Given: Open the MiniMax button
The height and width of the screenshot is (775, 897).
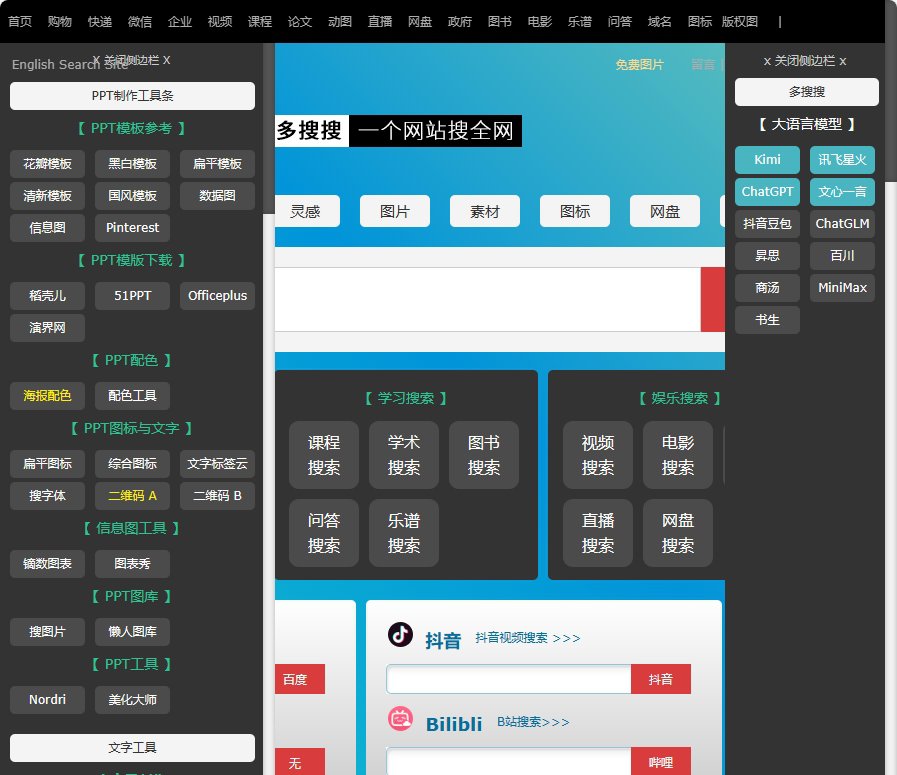Looking at the screenshot, I should pos(842,288).
